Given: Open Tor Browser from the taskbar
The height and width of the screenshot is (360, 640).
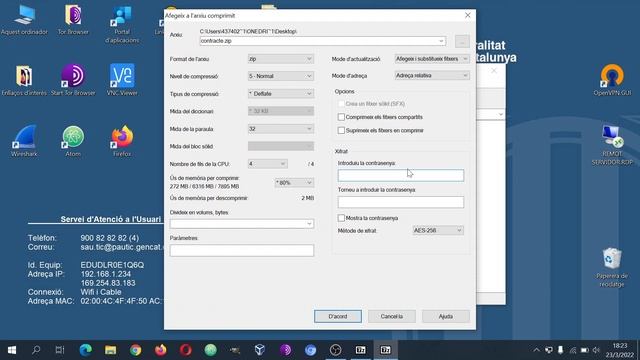Looking at the screenshot, I should [x=285, y=350].
